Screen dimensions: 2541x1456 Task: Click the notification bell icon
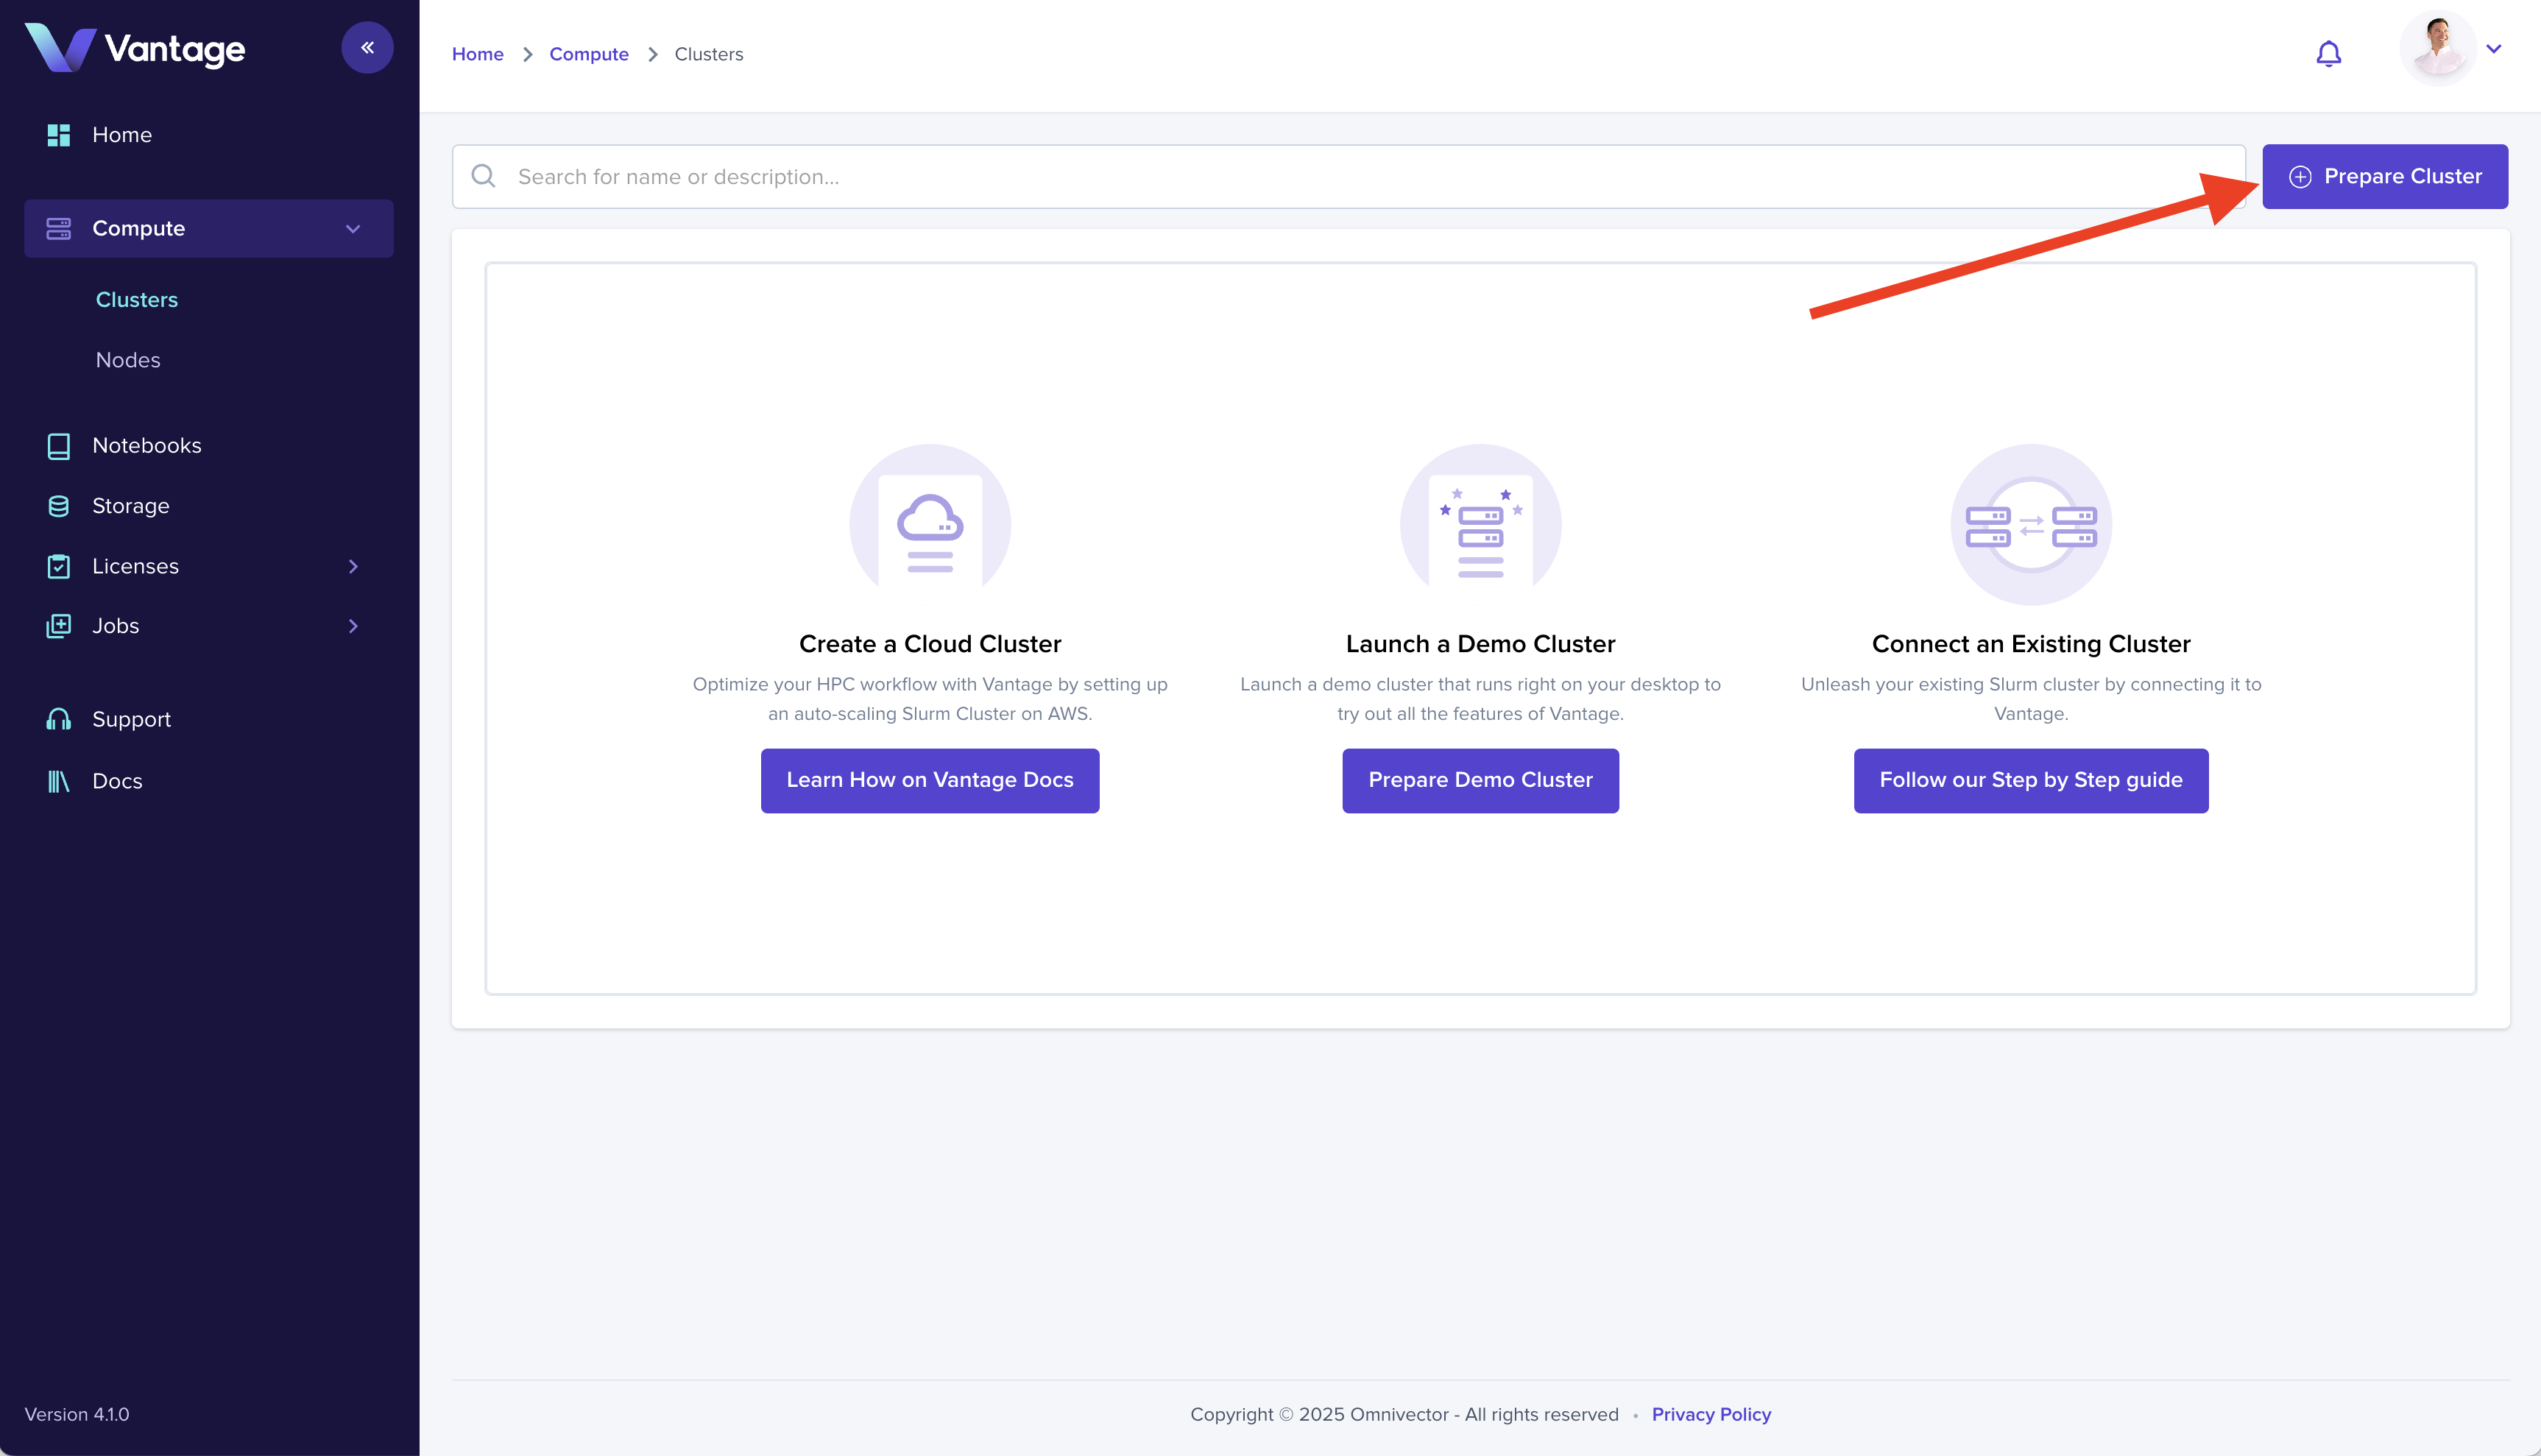coord(2328,54)
